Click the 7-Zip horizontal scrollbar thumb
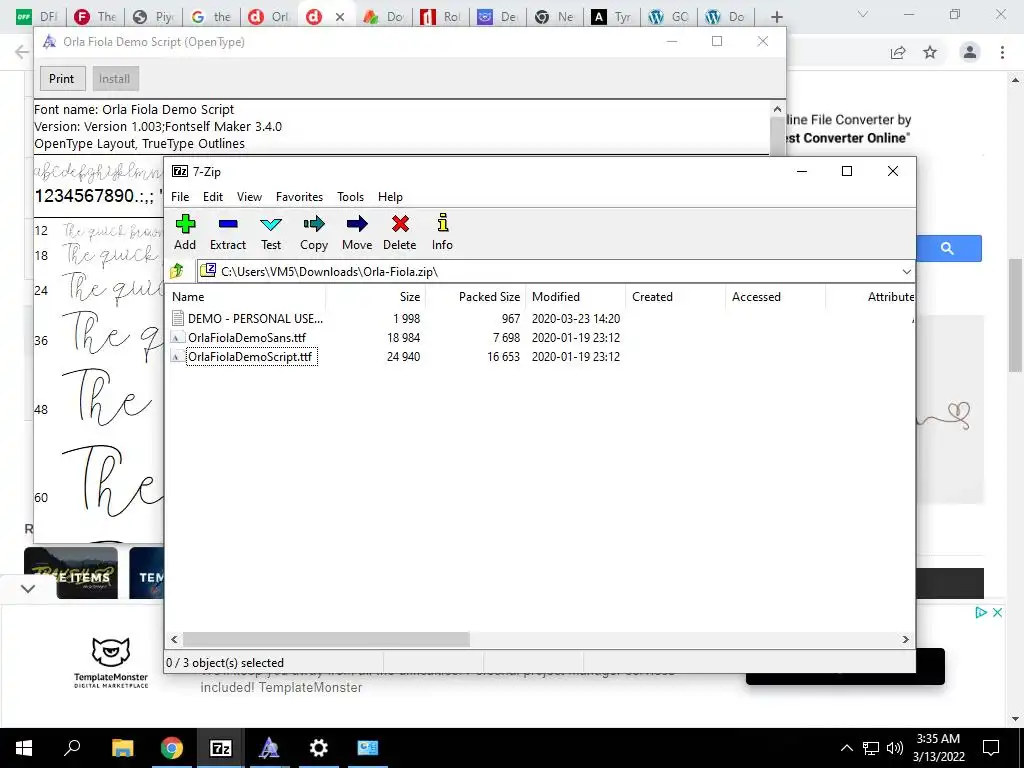The image size is (1024, 768). [326, 639]
